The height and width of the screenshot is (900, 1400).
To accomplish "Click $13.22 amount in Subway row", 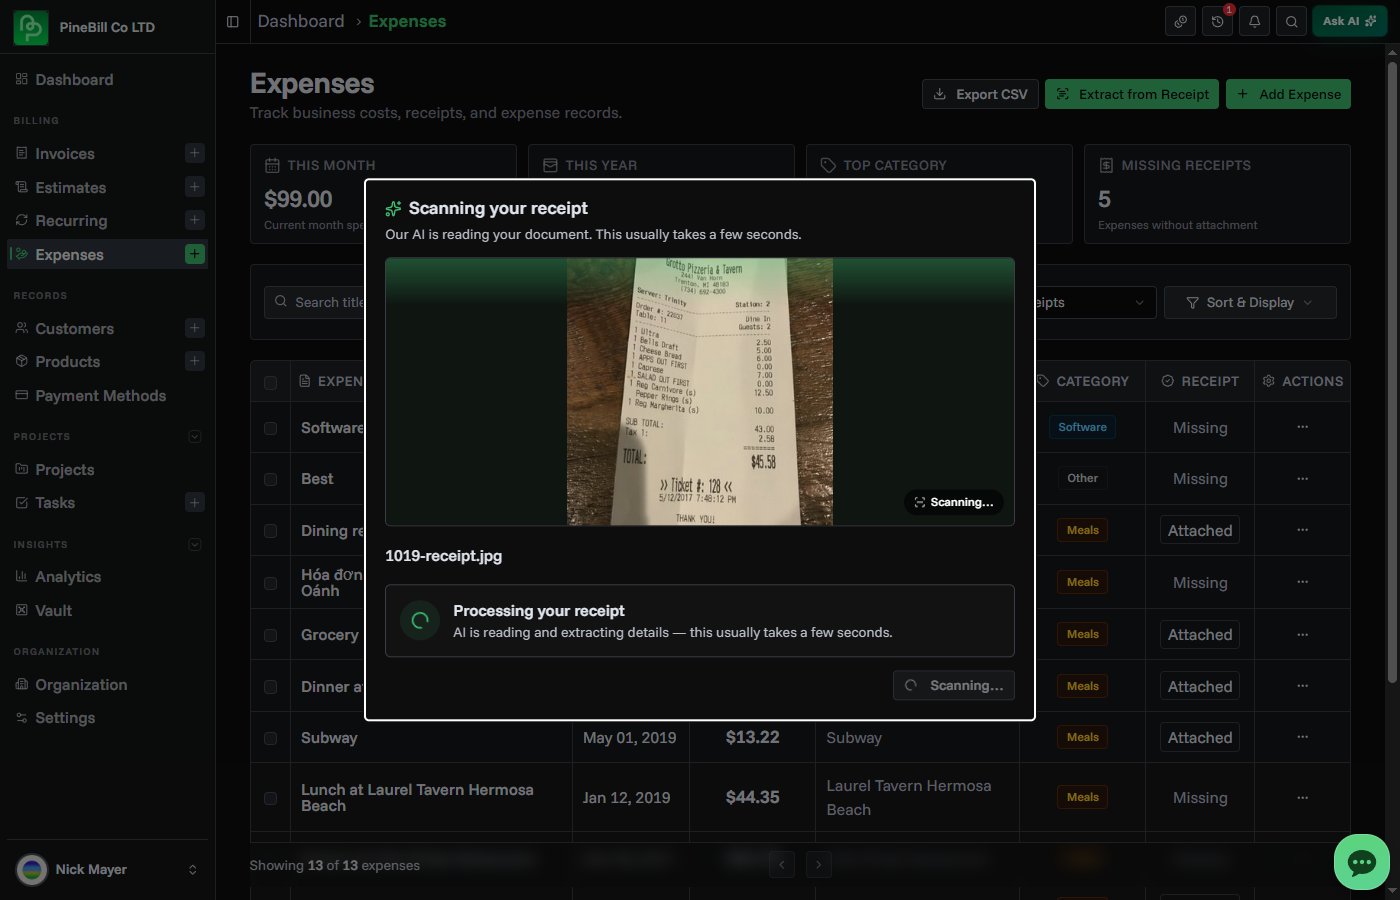I will tap(752, 737).
